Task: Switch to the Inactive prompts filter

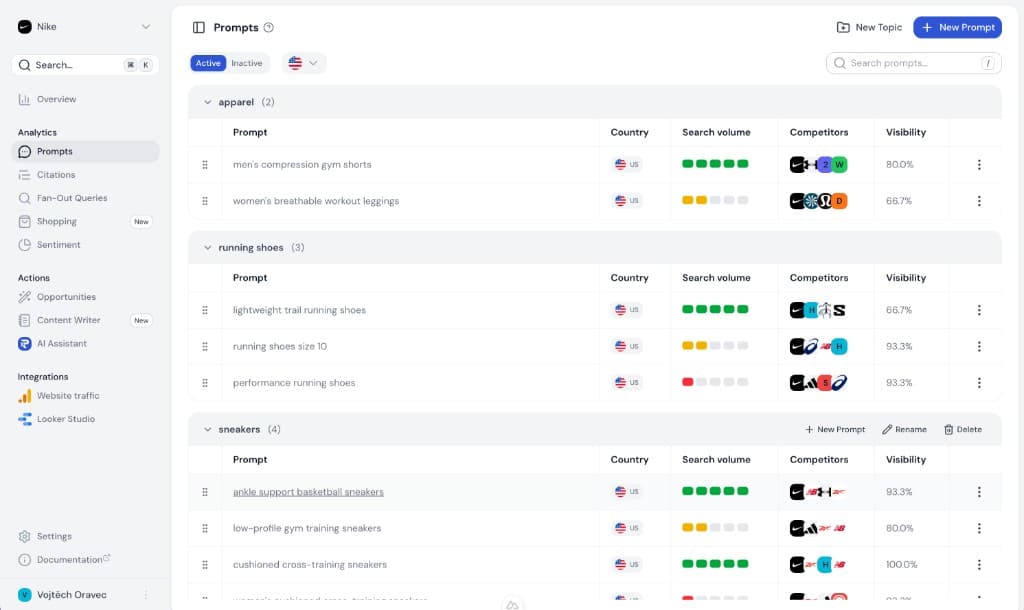Action: 246,62
